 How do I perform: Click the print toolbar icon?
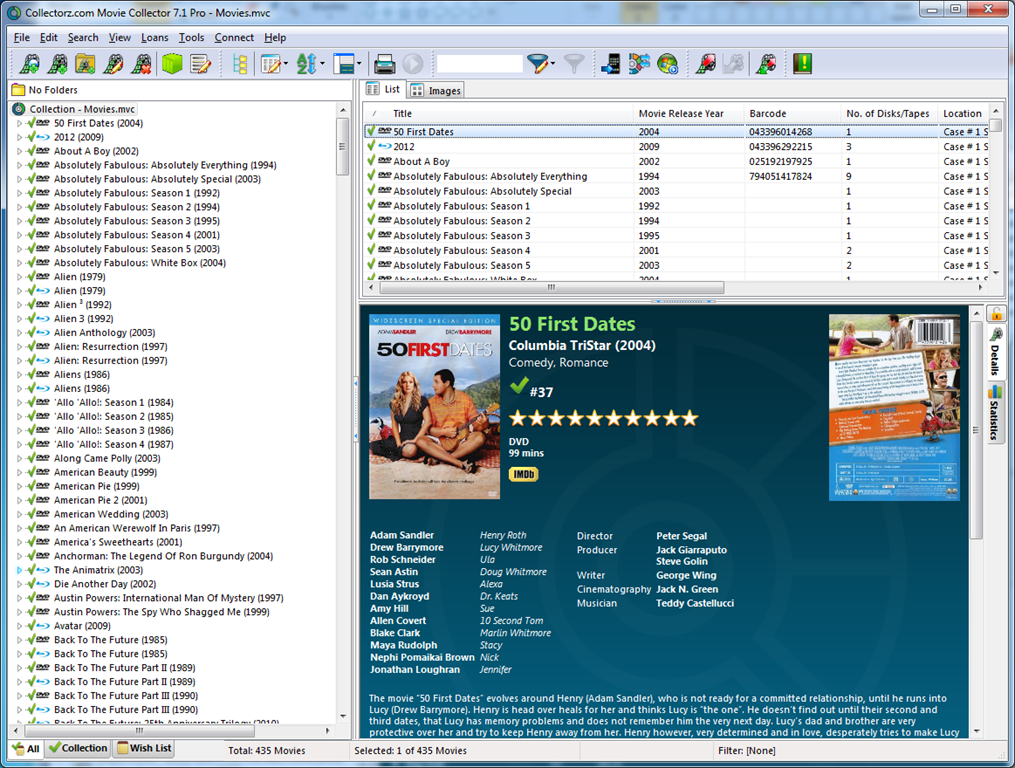[385, 63]
